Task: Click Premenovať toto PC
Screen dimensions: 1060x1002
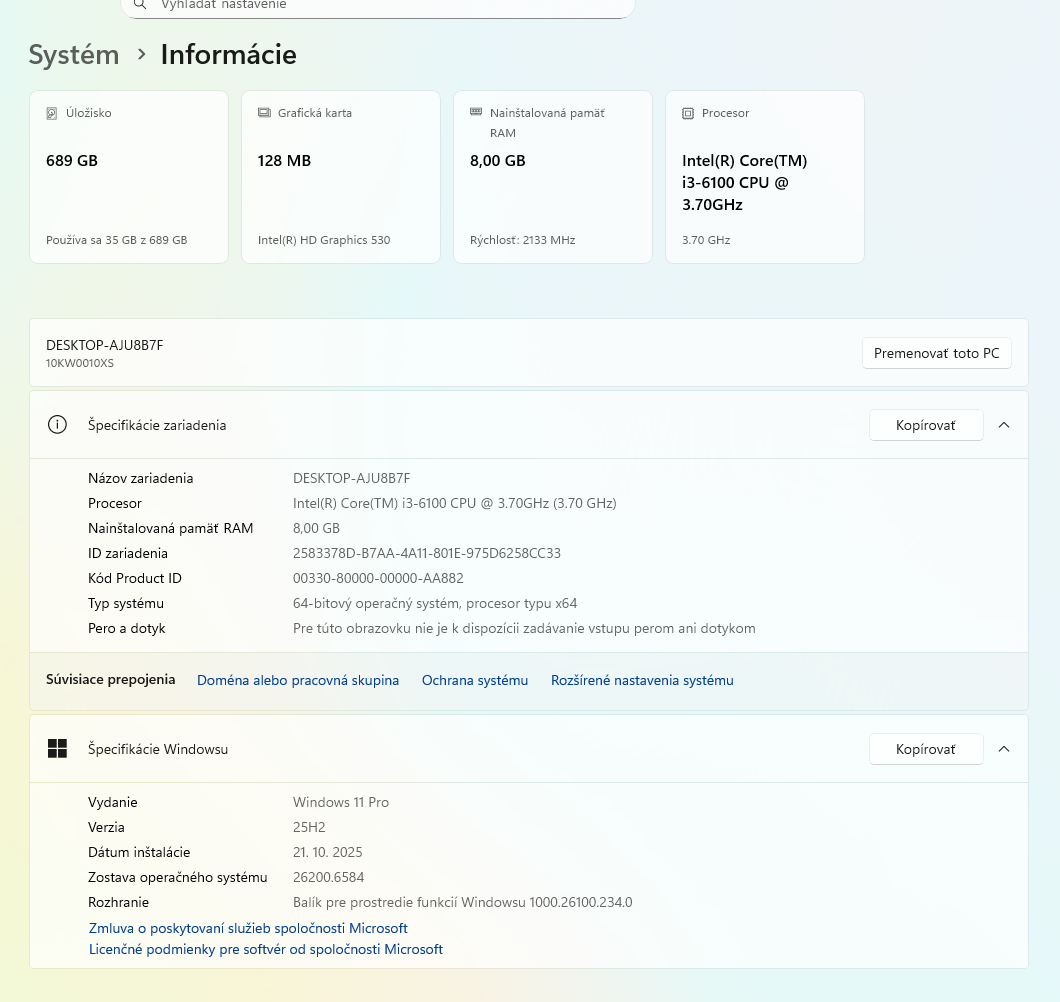Action: coord(936,353)
